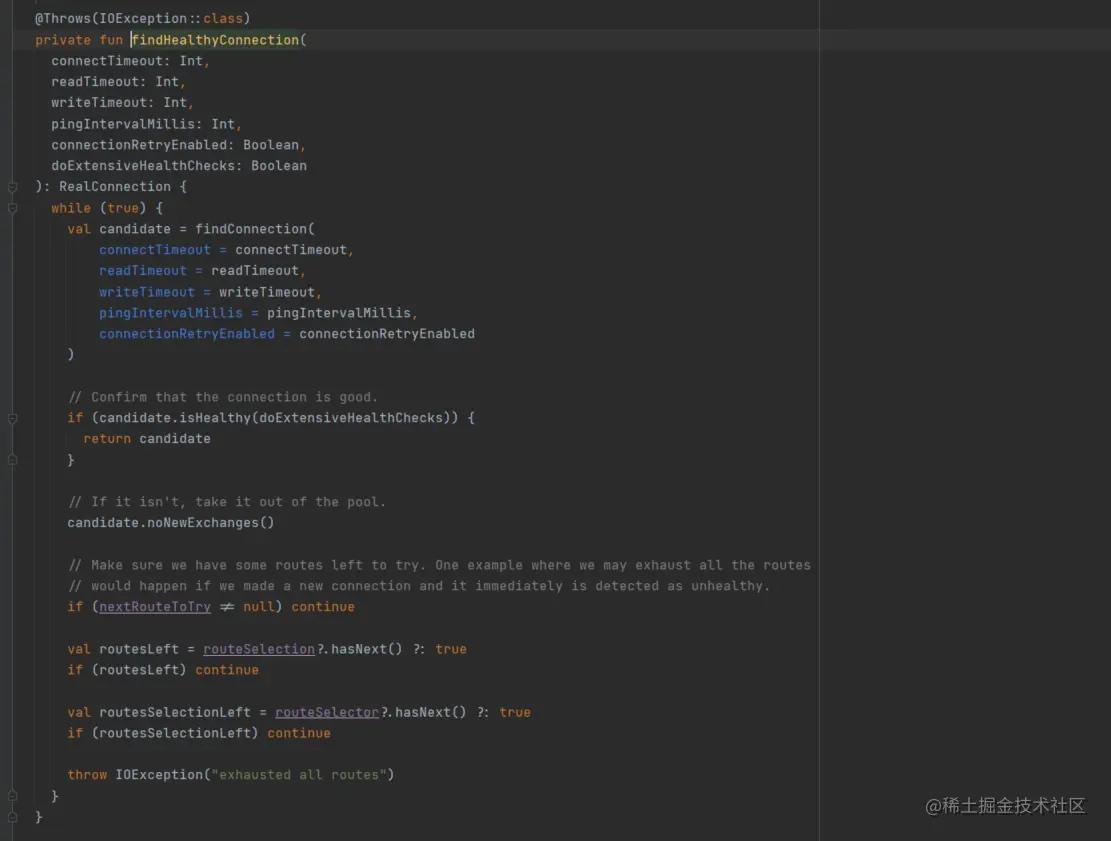Click fold-end marker after 'return candidate' block
This screenshot has width=1111, height=841.
[x=12, y=461]
